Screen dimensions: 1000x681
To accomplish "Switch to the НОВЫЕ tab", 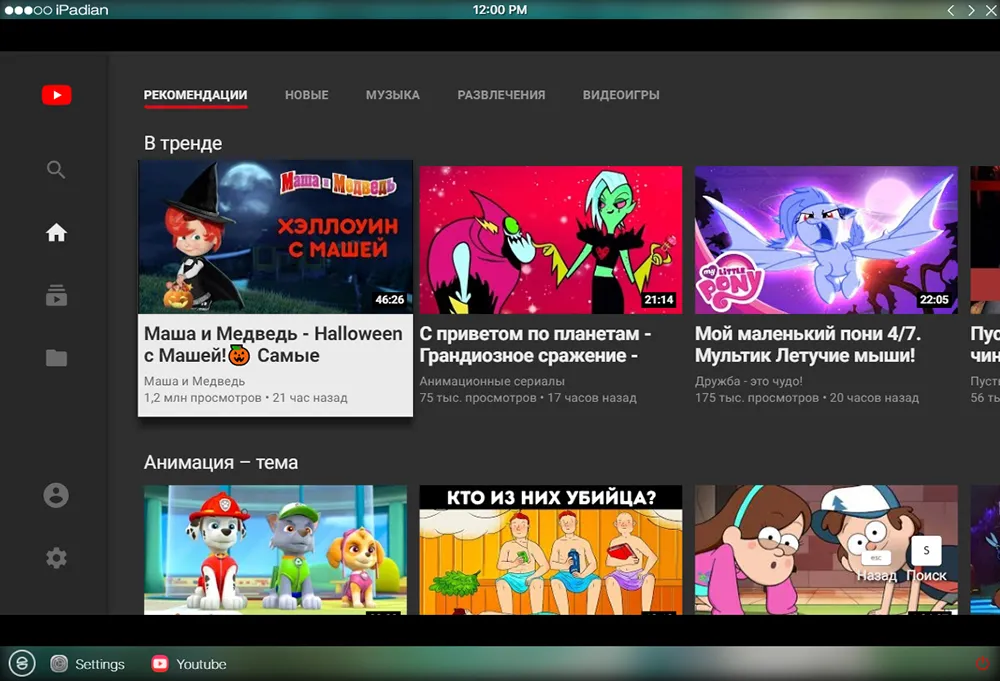I will pyautogui.click(x=307, y=95).
